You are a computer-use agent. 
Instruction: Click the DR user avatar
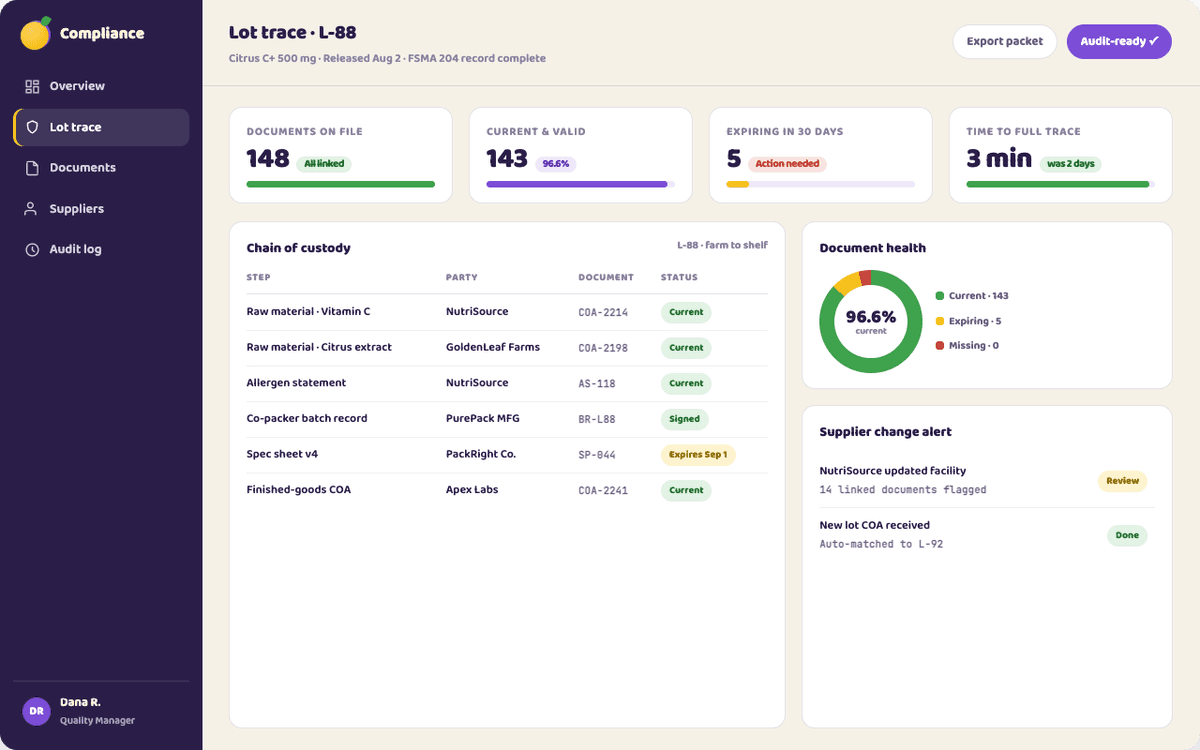(36, 711)
